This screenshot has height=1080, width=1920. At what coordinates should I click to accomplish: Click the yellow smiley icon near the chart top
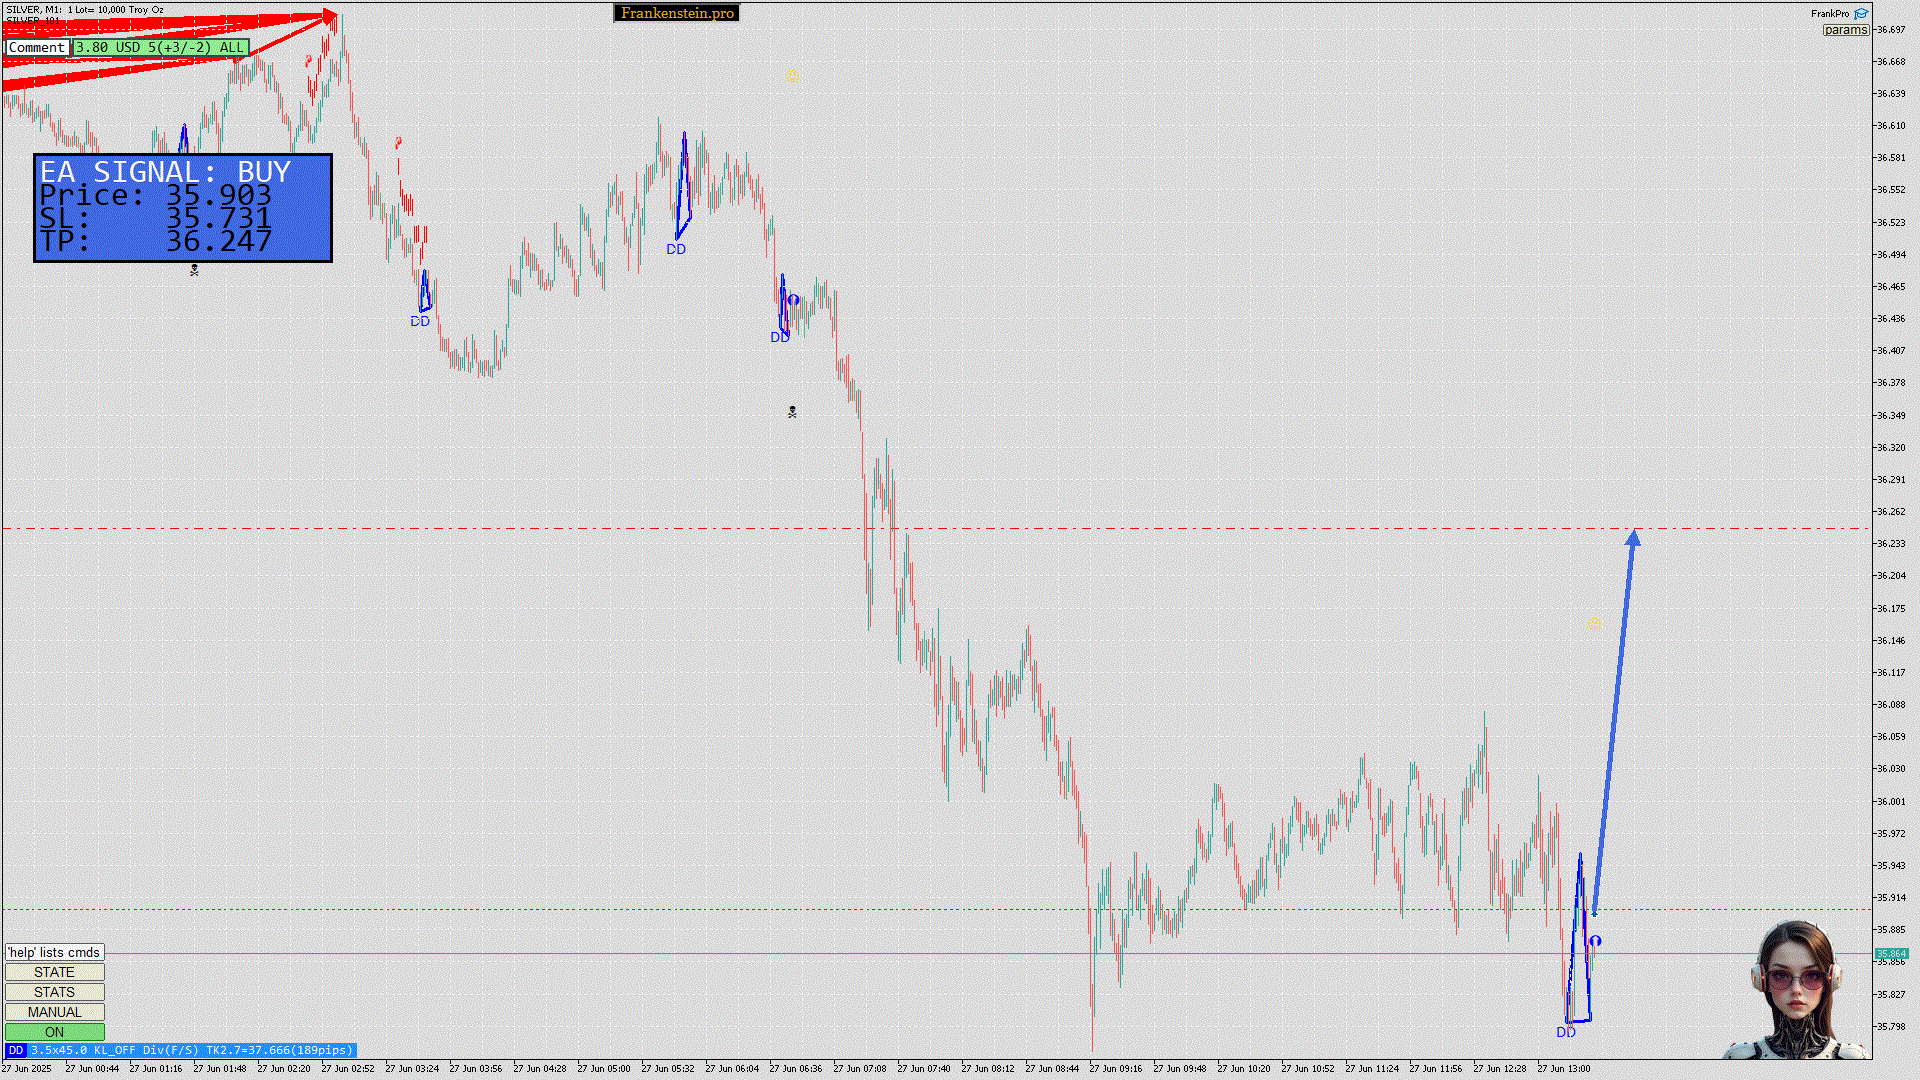click(x=793, y=75)
